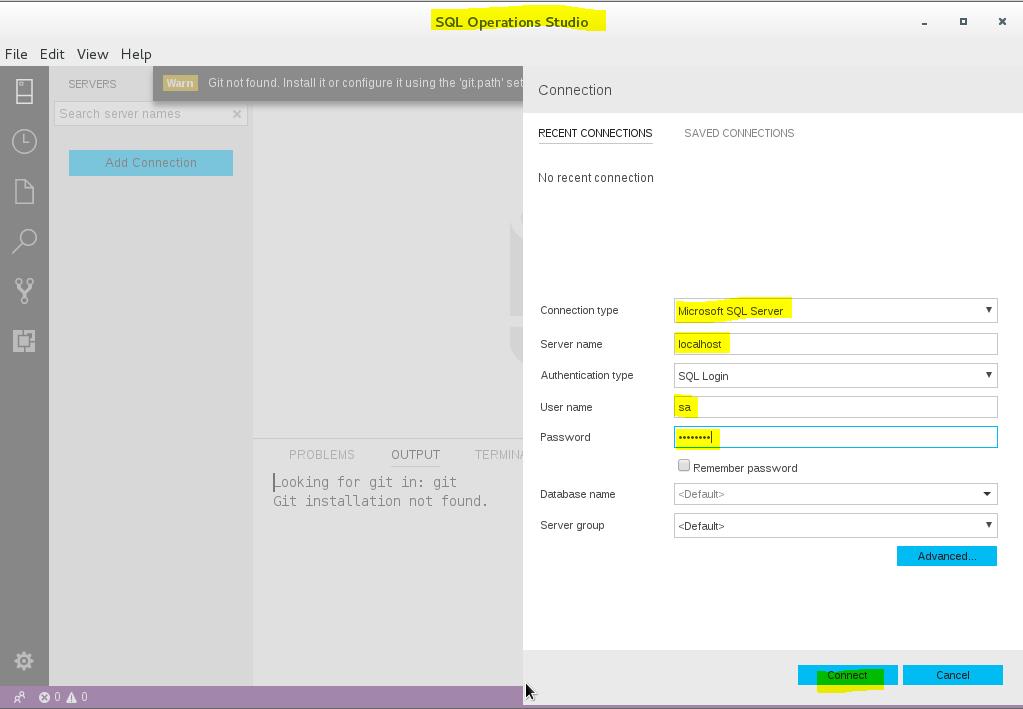Open the Advanced... connection settings

point(947,556)
